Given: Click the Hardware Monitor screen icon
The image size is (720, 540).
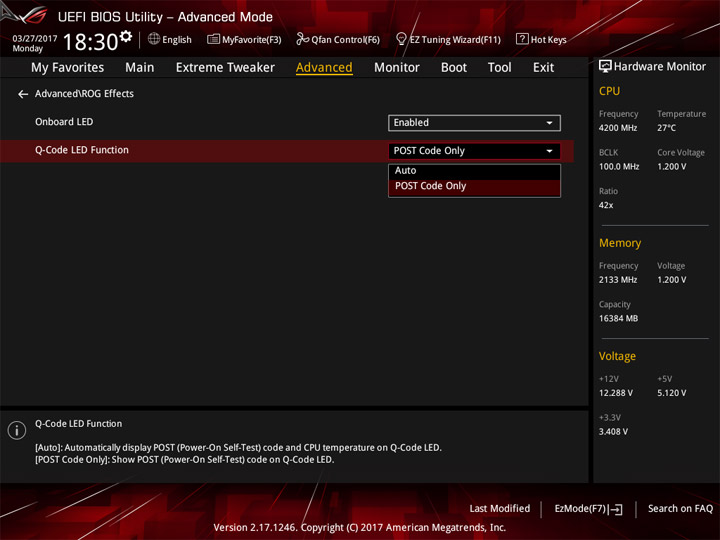Looking at the screenshot, I should (x=605, y=67).
